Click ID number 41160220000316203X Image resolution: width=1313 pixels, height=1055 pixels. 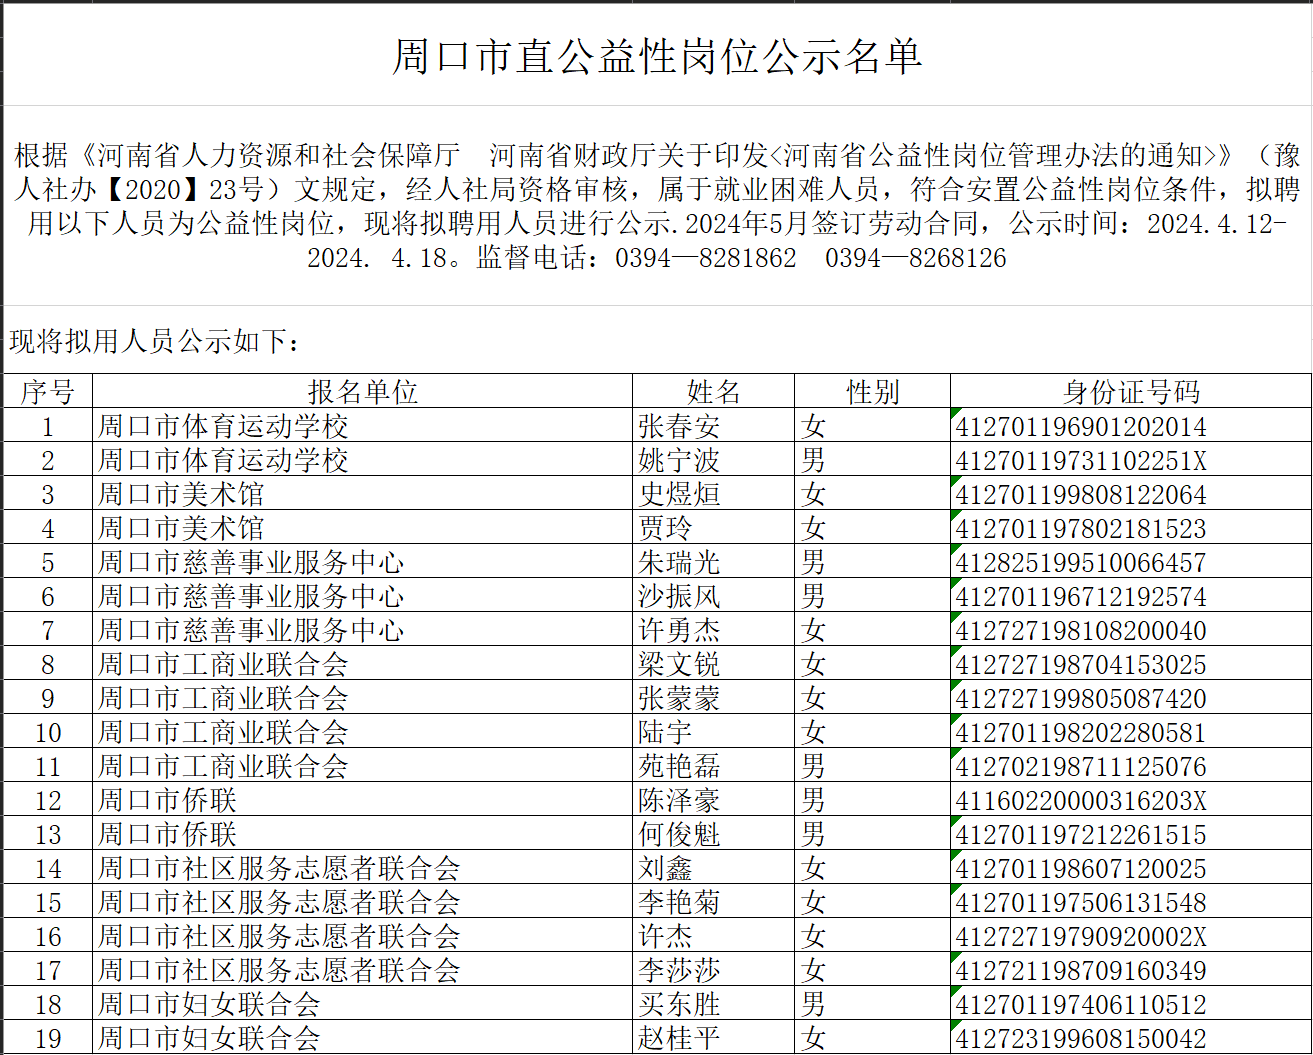[x=1081, y=801]
